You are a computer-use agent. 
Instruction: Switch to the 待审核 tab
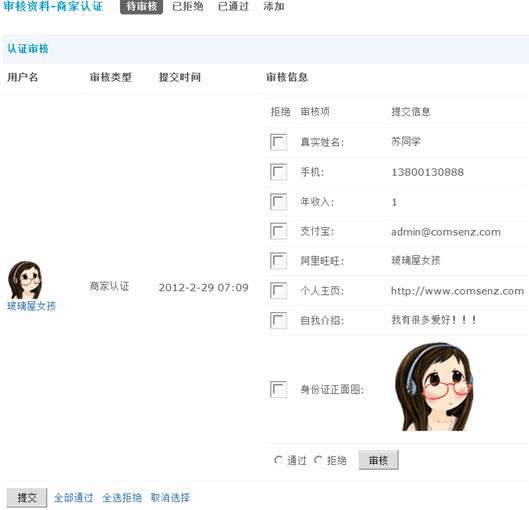141,6
